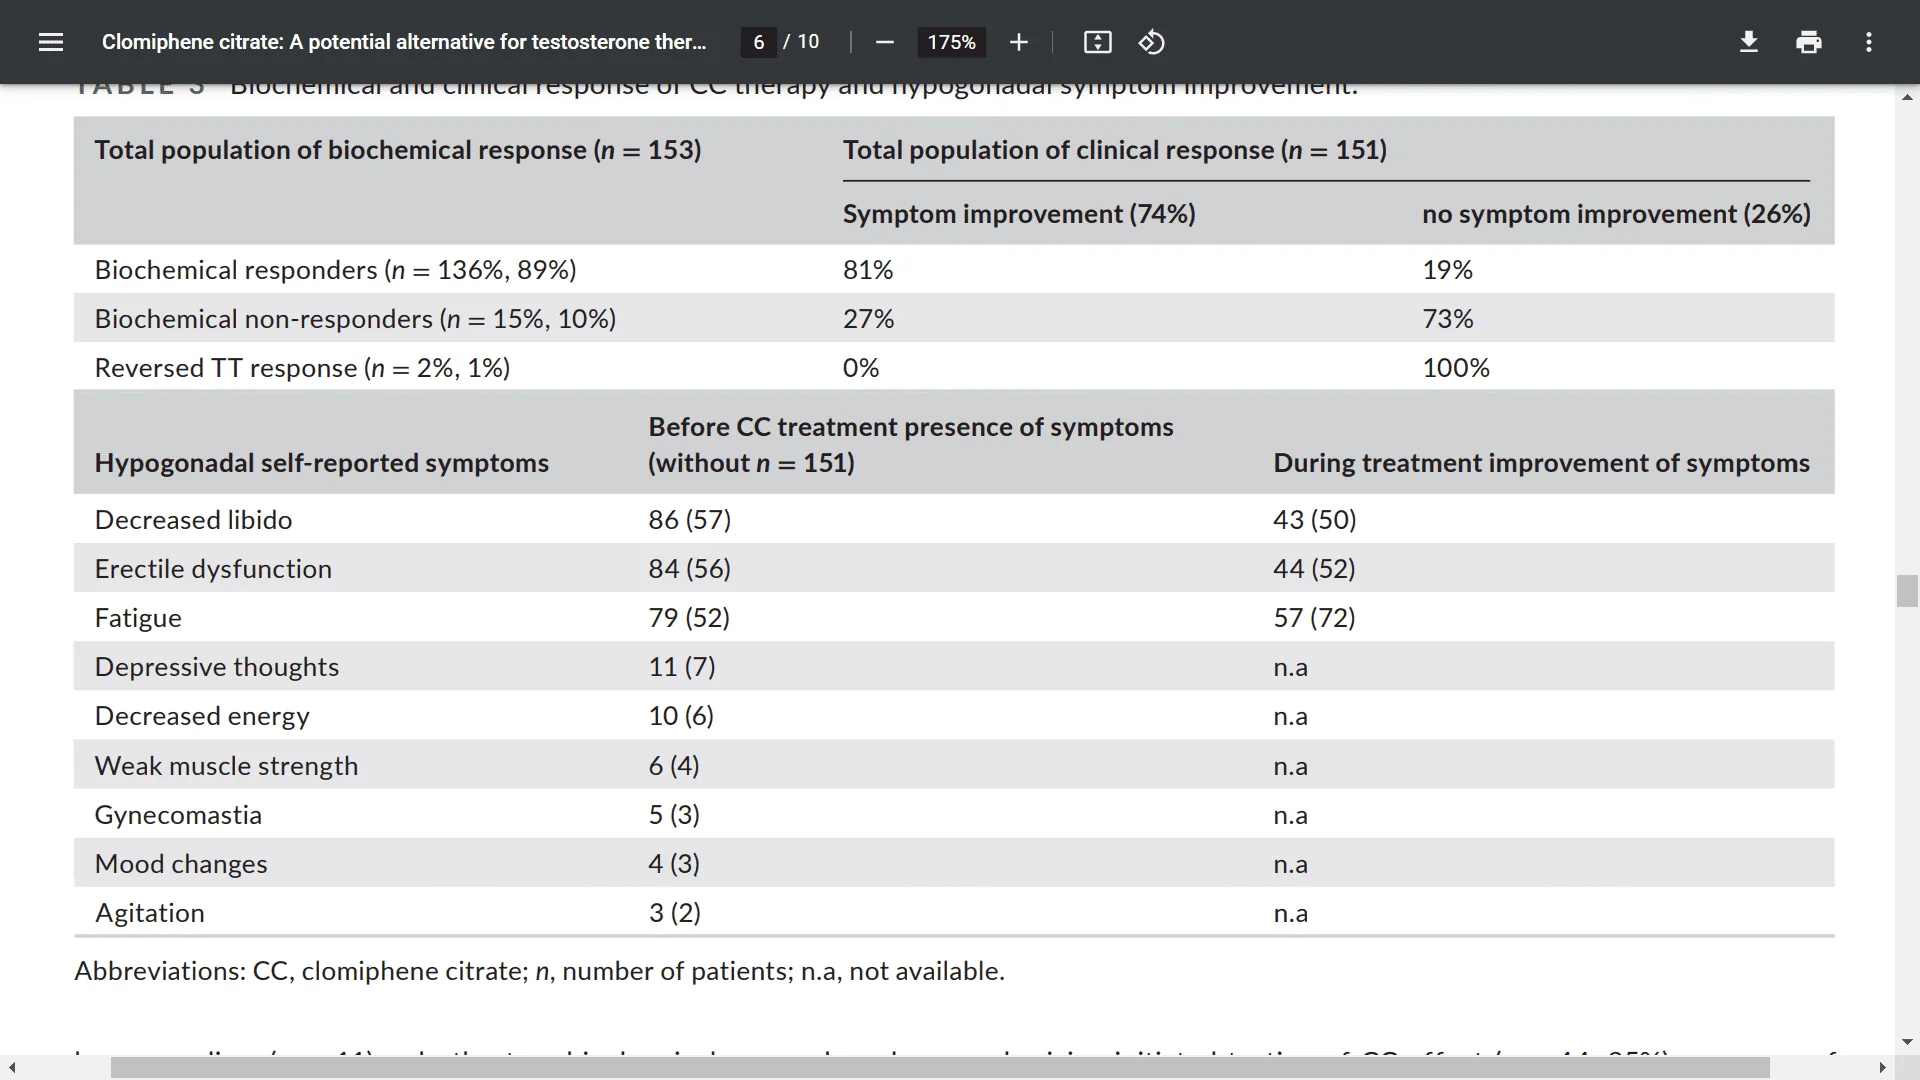The height and width of the screenshot is (1080, 1920).
Task: Click the scroll left arrow
Action: pyautogui.click(x=12, y=1068)
